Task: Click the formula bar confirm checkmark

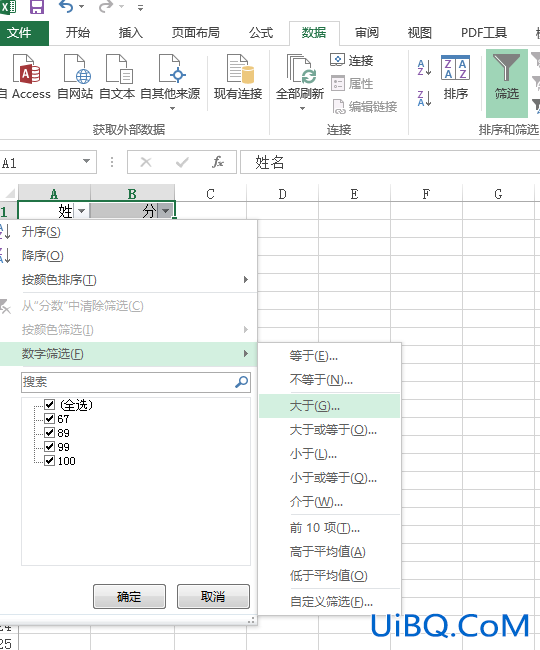Action: pos(182,162)
